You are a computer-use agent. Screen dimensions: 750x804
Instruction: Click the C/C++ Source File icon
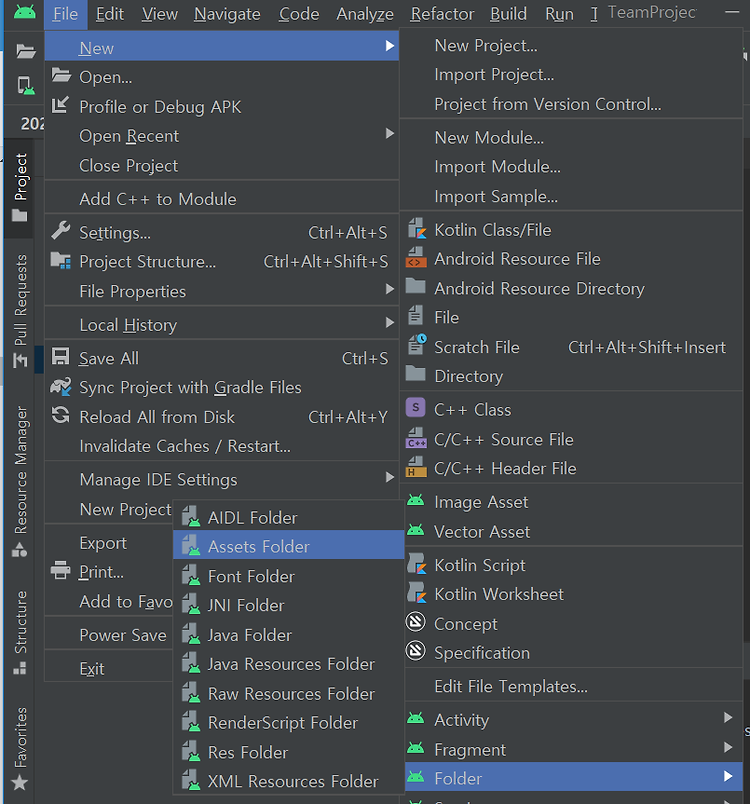pyautogui.click(x=416, y=438)
